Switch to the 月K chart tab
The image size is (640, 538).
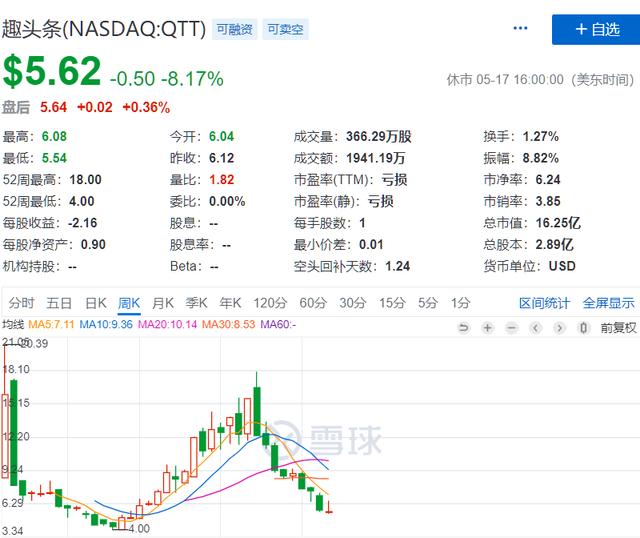[x=163, y=303]
